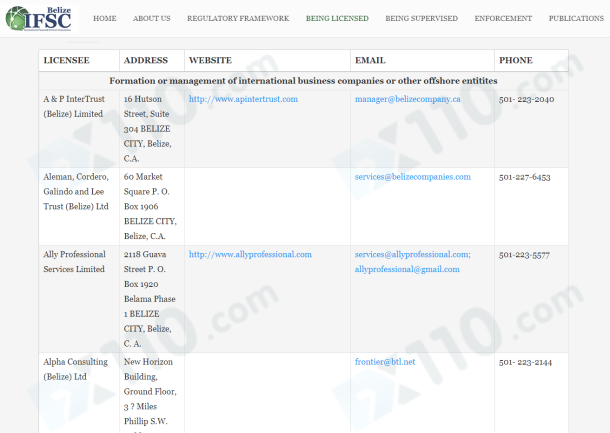Select Alpha Consulting (Belize) Ltd name
Screen dimensions: 610x433
point(75,369)
